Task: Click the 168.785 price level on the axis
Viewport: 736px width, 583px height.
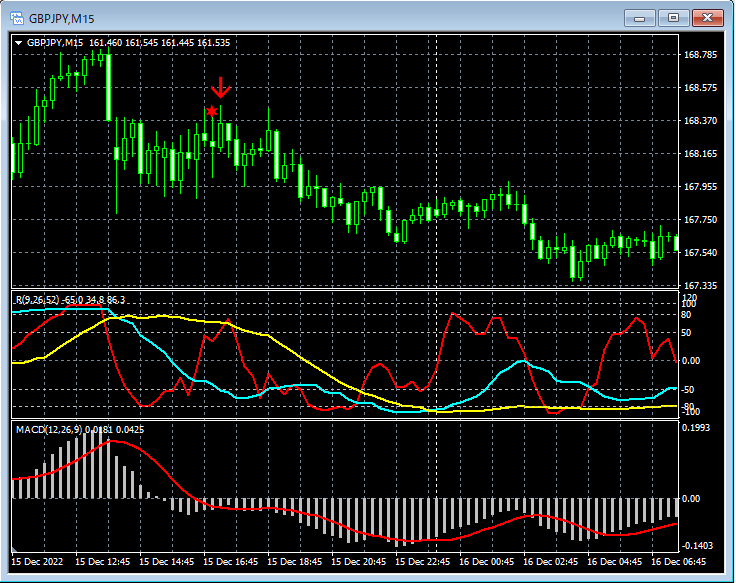Action: coord(700,55)
